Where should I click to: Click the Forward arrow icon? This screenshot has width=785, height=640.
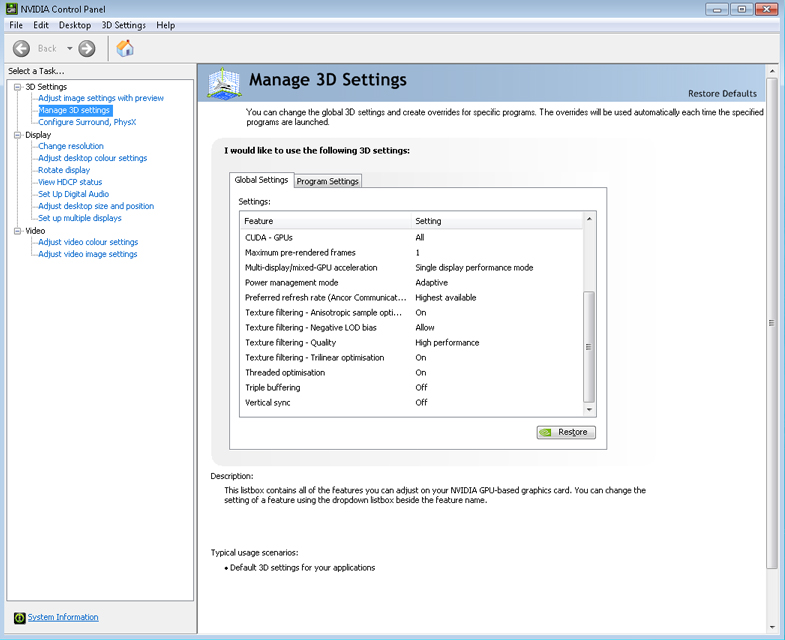[87, 49]
